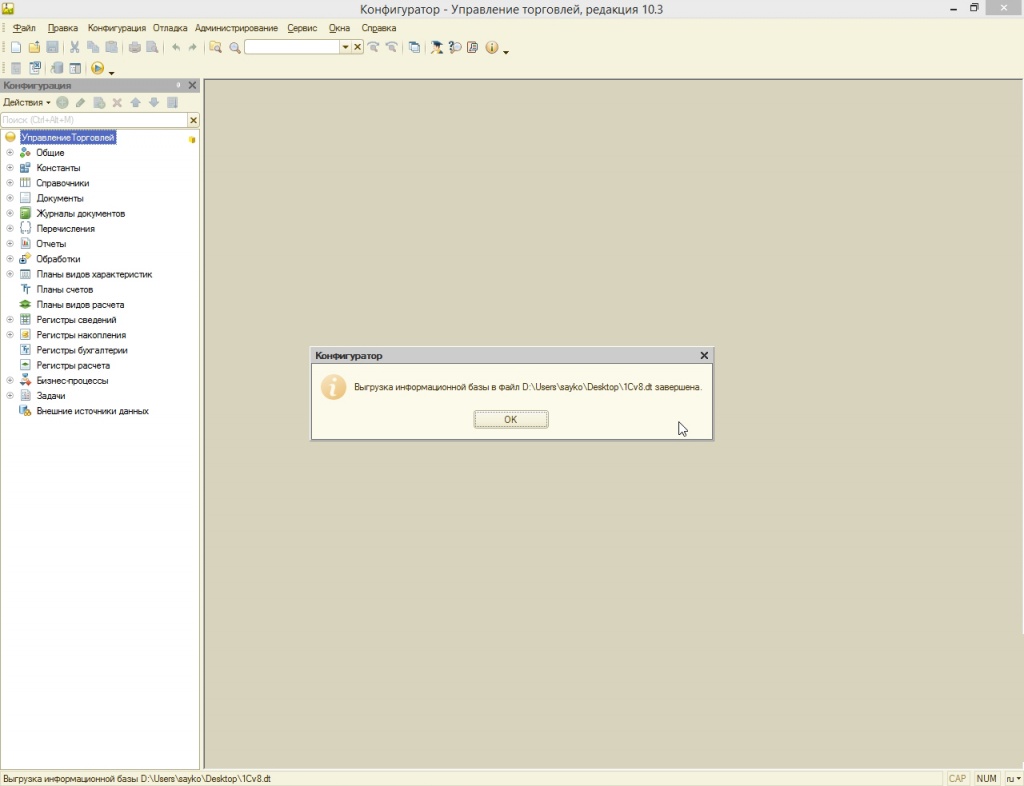The image size is (1024, 786).
Task: Click the Start debugging play icon
Action: [97, 68]
